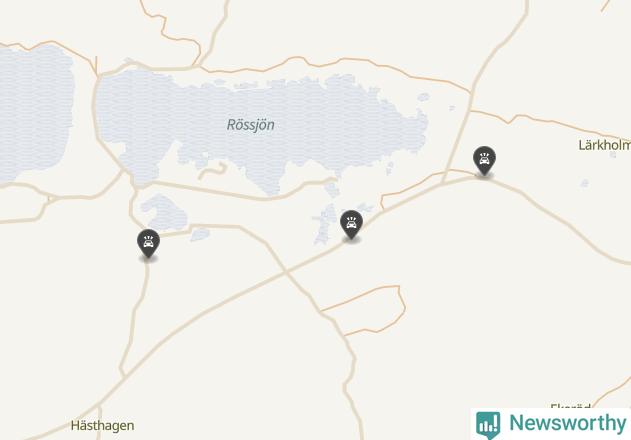
Task: Select the westernmost car accident marker
Action: 148,243
